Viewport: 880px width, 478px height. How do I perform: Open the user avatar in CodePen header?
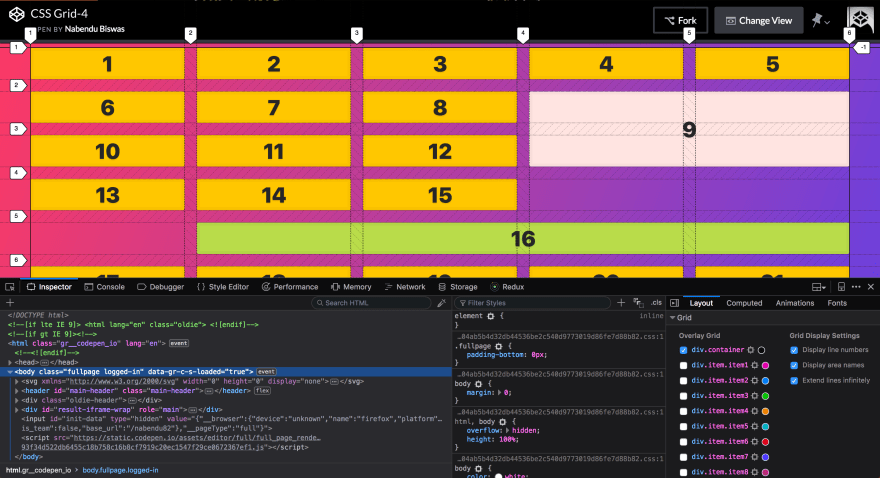860,19
